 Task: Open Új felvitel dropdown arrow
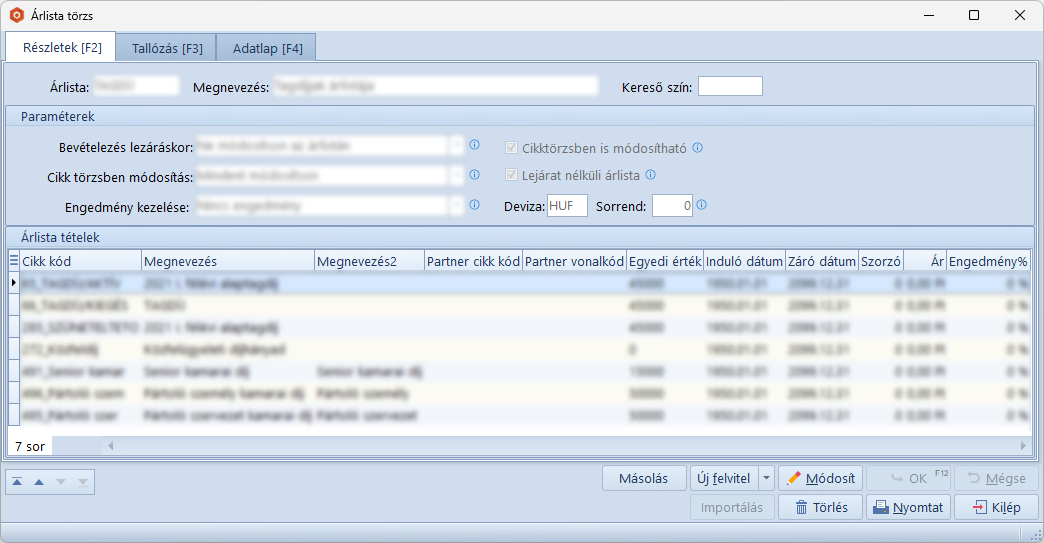767,478
